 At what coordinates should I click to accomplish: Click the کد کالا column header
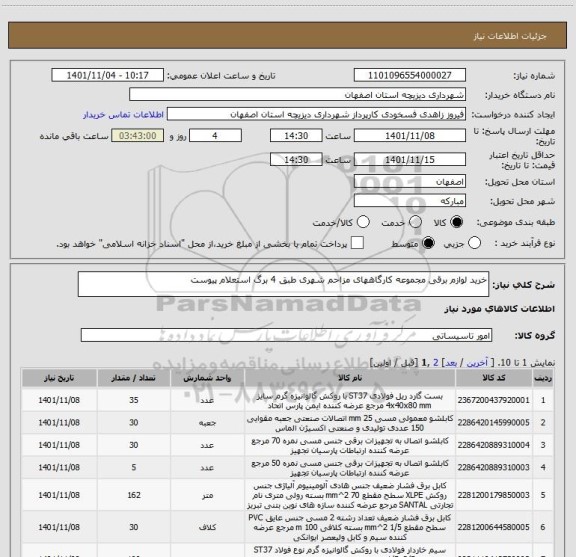click(x=493, y=378)
